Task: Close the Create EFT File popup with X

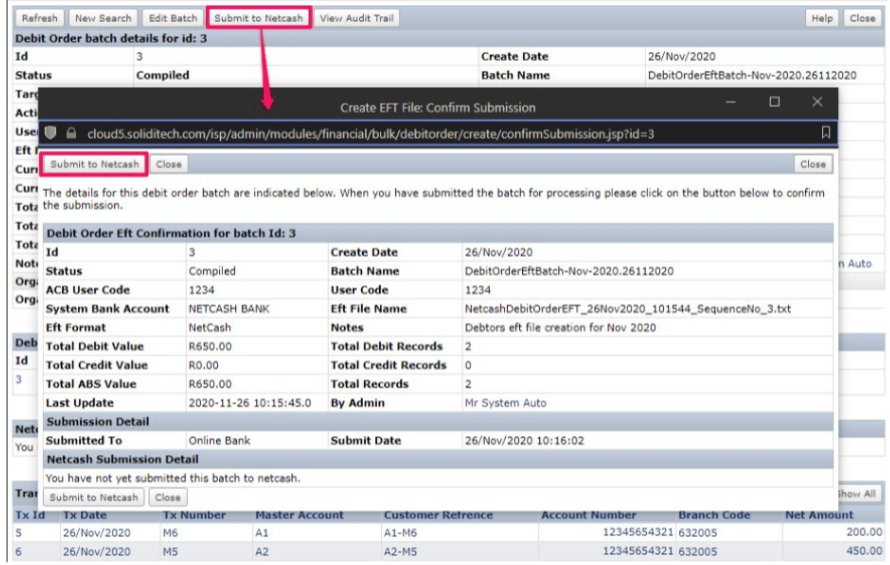Action: click(x=817, y=103)
